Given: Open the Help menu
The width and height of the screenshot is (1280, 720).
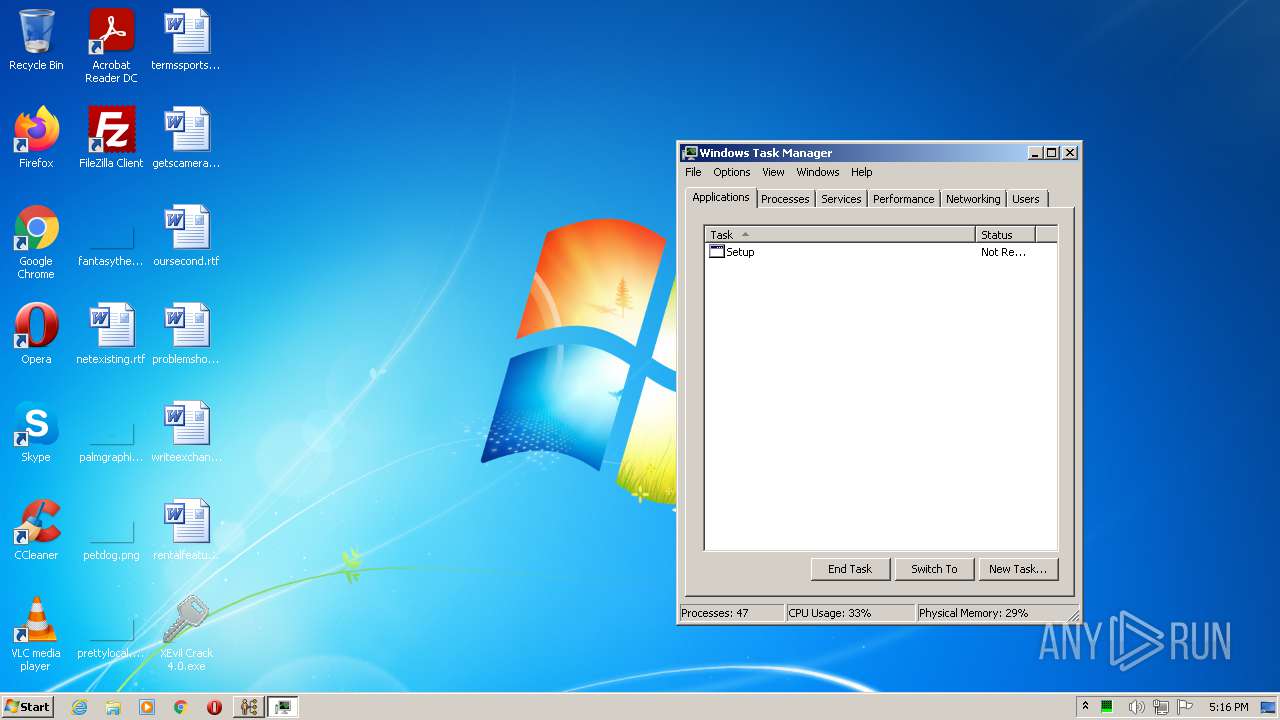Looking at the screenshot, I should click(861, 172).
